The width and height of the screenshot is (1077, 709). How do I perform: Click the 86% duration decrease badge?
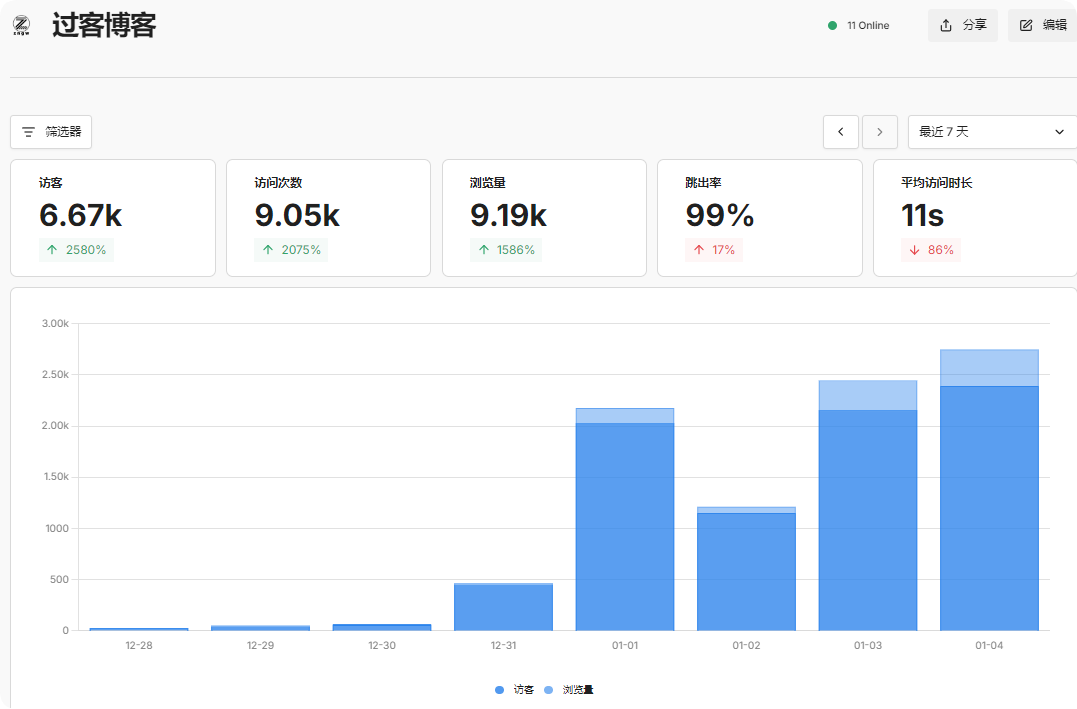point(931,250)
